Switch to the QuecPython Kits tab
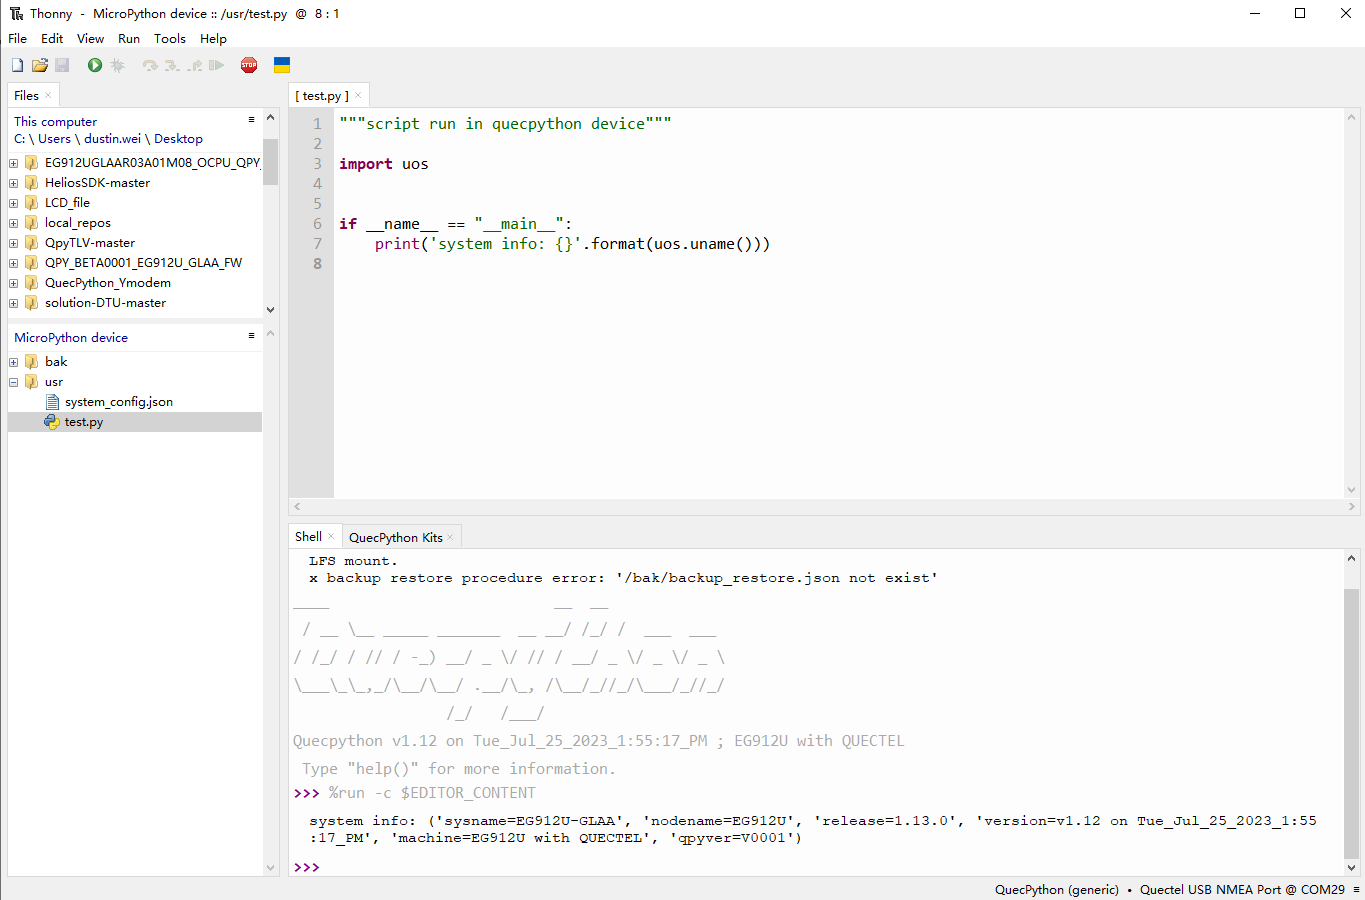This screenshot has width=1365, height=900. coord(395,538)
